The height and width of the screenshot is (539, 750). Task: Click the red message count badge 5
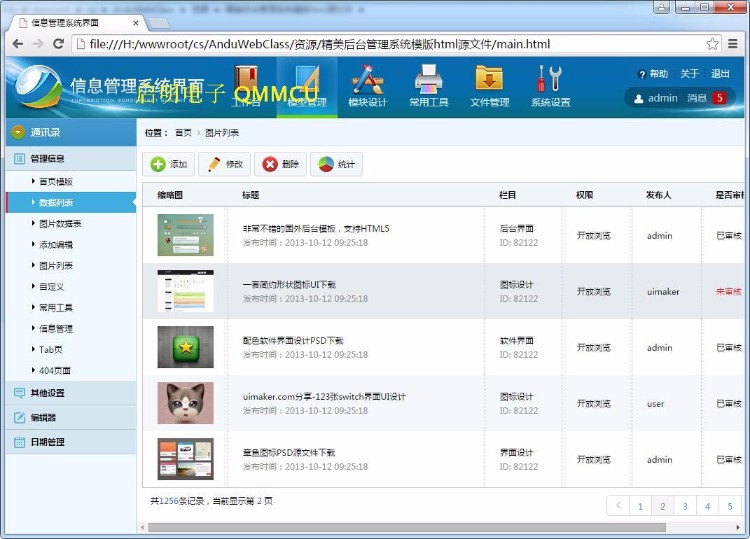(719, 98)
